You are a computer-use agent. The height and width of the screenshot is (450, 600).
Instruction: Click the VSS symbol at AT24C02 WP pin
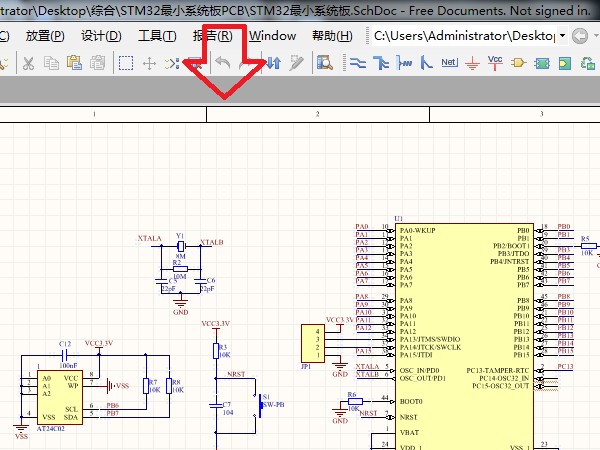tap(116, 386)
